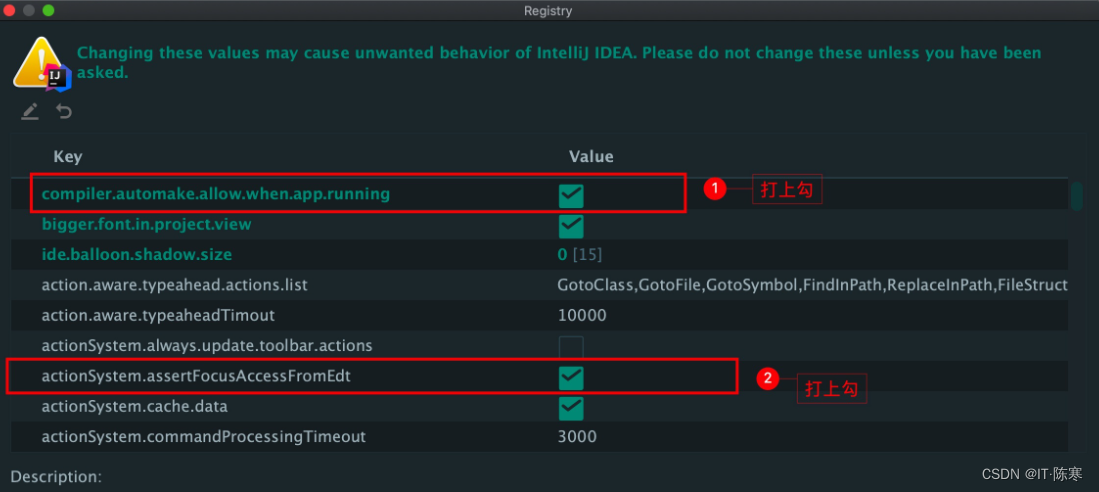Click the vertical scrollbar thumb
The width and height of the screenshot is (1099, 492).
coord(1077,196)
